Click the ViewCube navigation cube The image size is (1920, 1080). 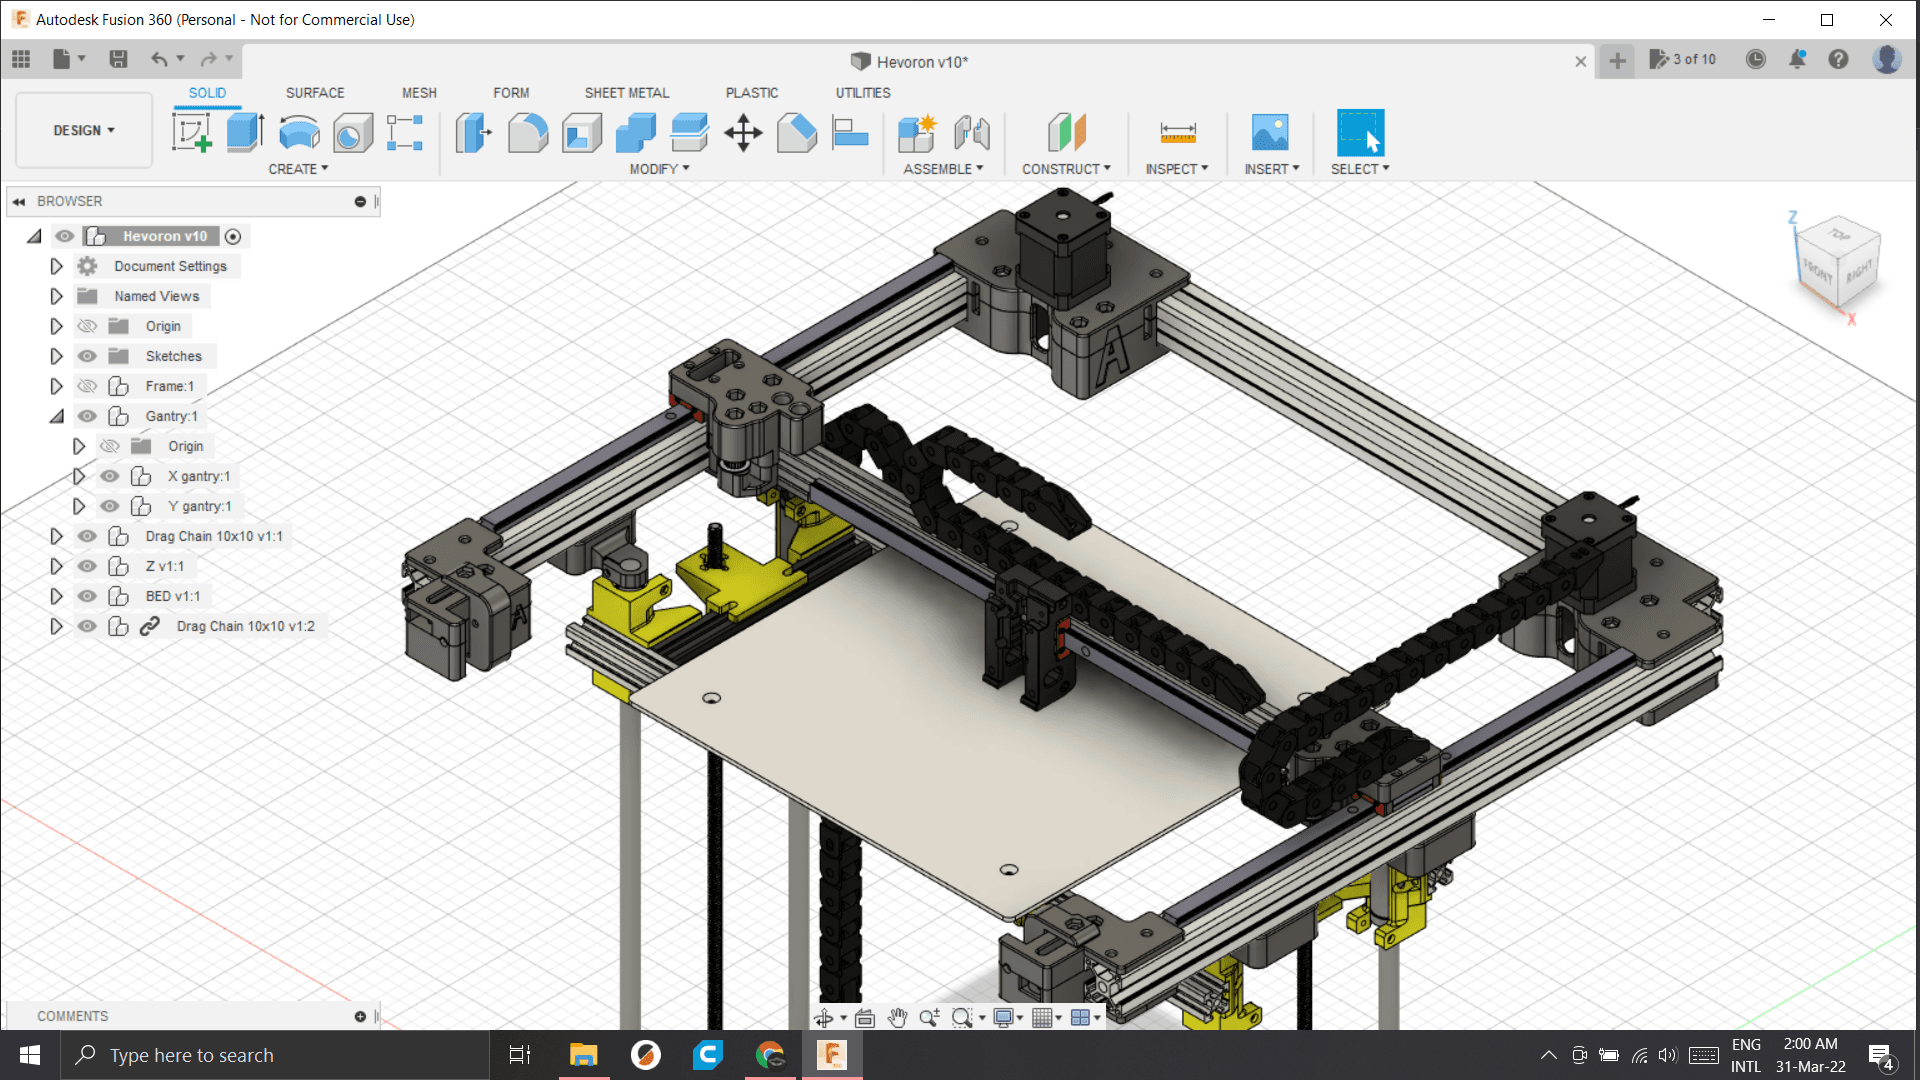click(1838, 265)
